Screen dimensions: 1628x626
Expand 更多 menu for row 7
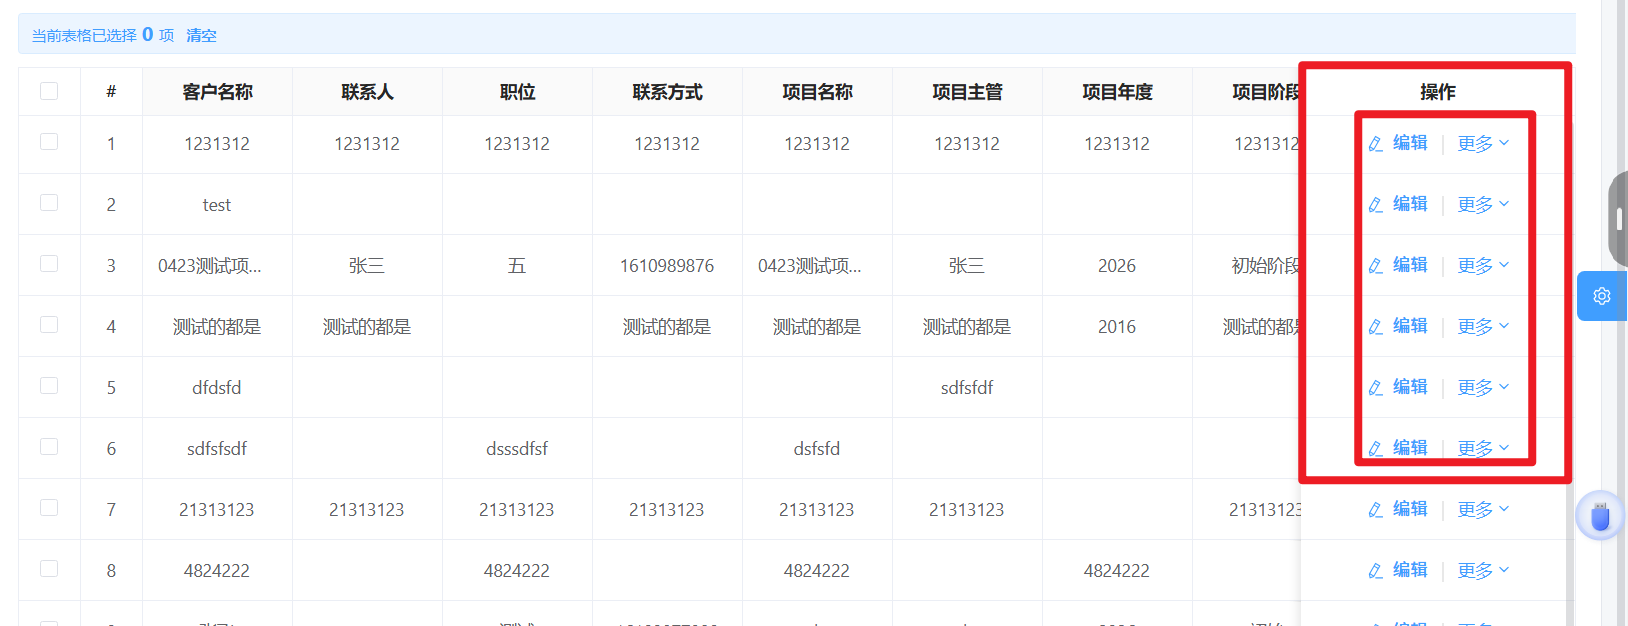[1483, 510]
